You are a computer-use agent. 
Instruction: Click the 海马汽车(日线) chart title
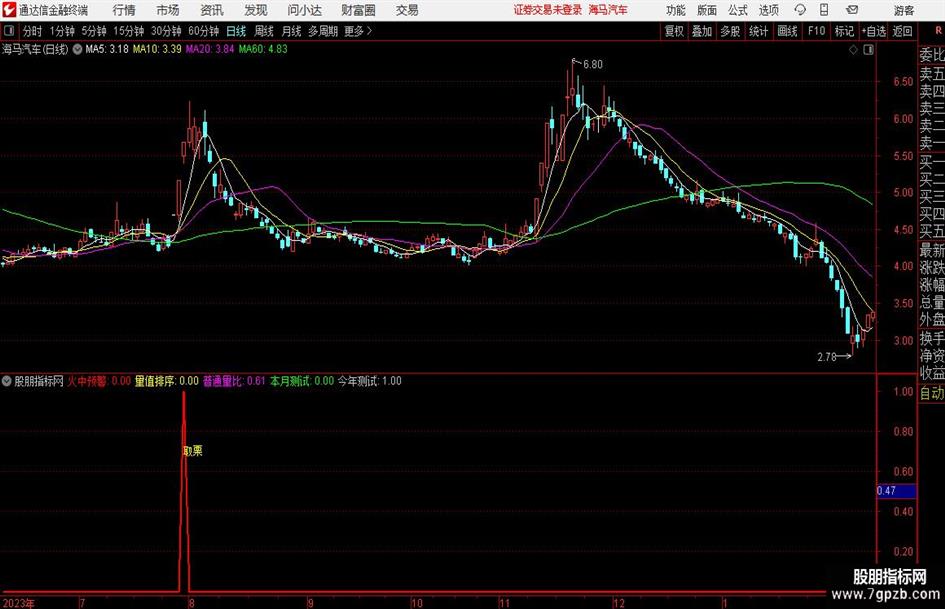point(36,49)
